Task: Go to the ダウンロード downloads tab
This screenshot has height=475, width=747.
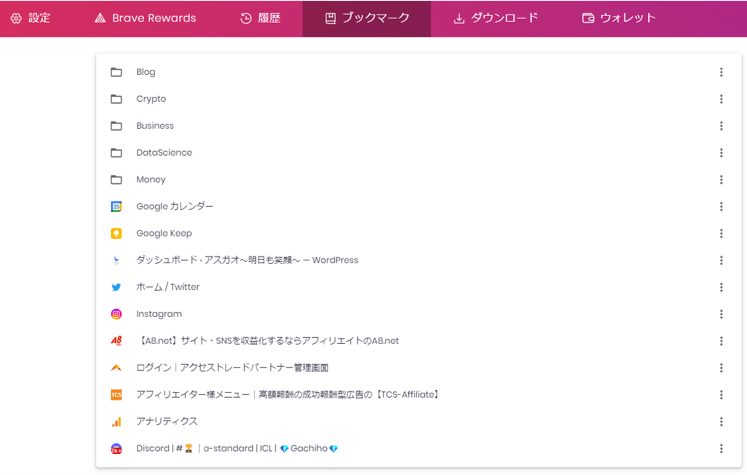Action: click(495, 19)
